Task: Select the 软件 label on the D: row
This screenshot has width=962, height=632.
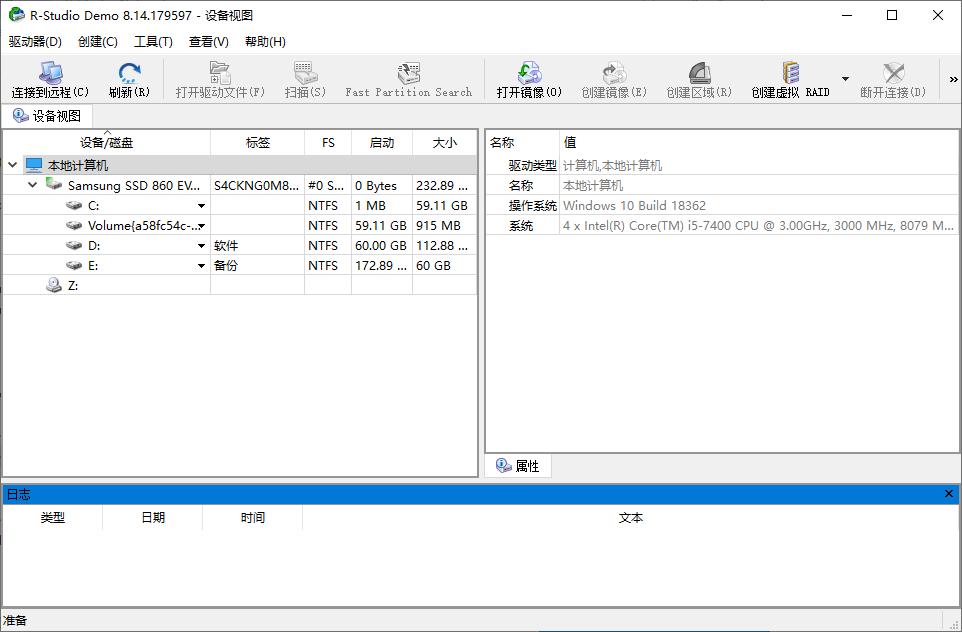Action: [226, 245]
